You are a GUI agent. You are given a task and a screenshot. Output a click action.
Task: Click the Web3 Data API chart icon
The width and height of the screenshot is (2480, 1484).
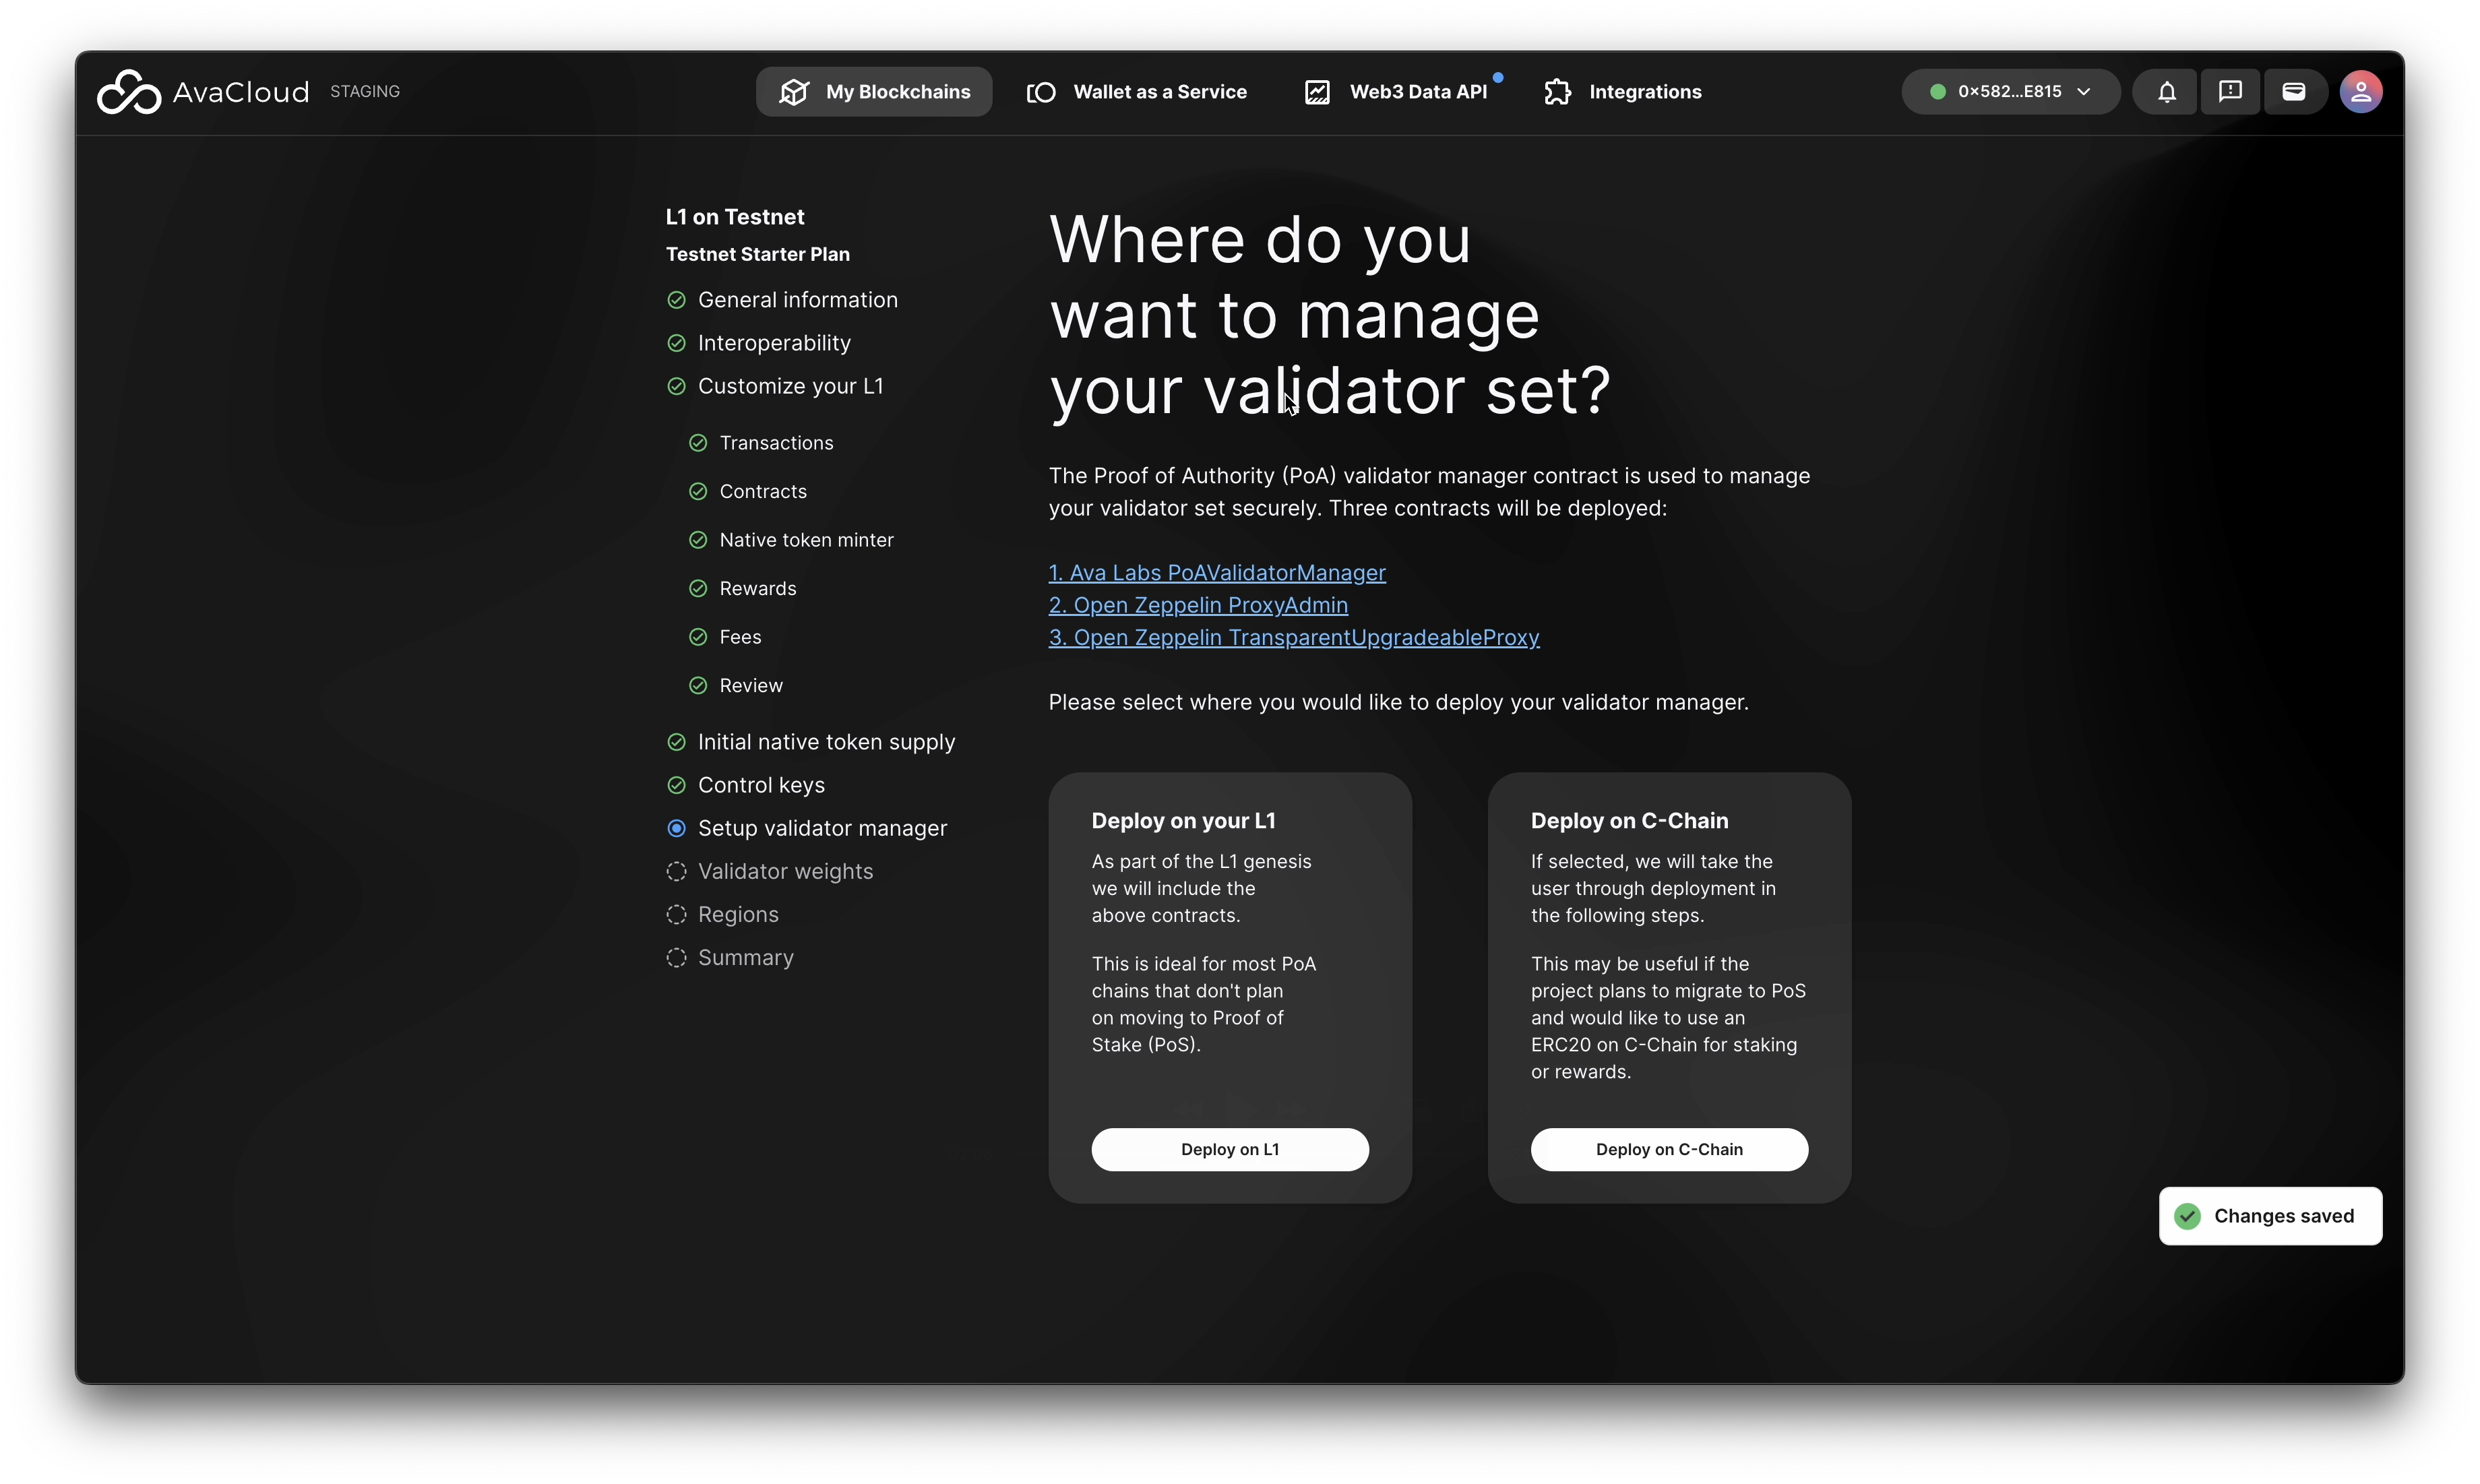coord(1317,92)
